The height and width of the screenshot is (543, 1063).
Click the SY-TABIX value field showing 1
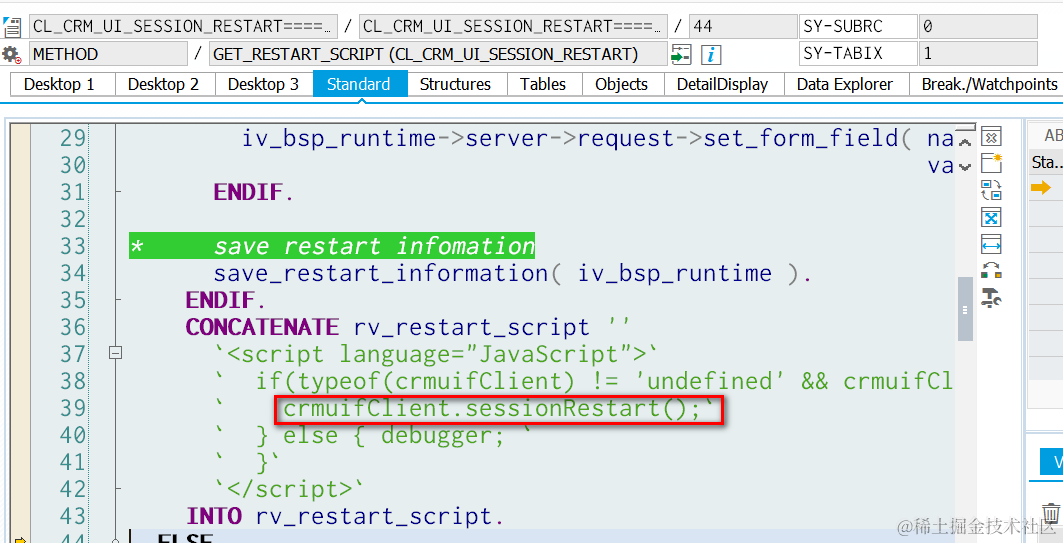coord(978,54)
